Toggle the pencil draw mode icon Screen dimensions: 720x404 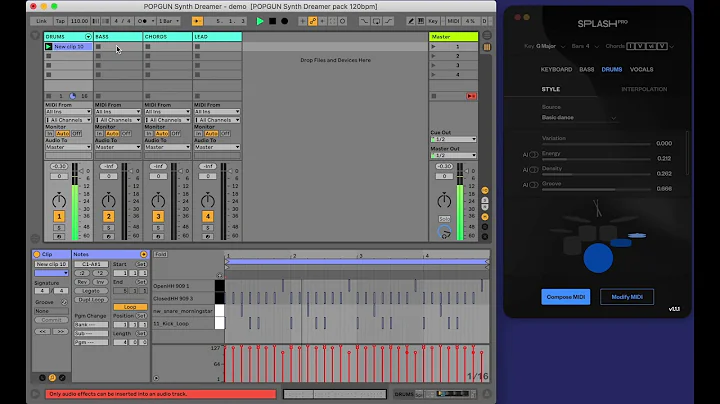pyautogui.click(x=411, y=21)
